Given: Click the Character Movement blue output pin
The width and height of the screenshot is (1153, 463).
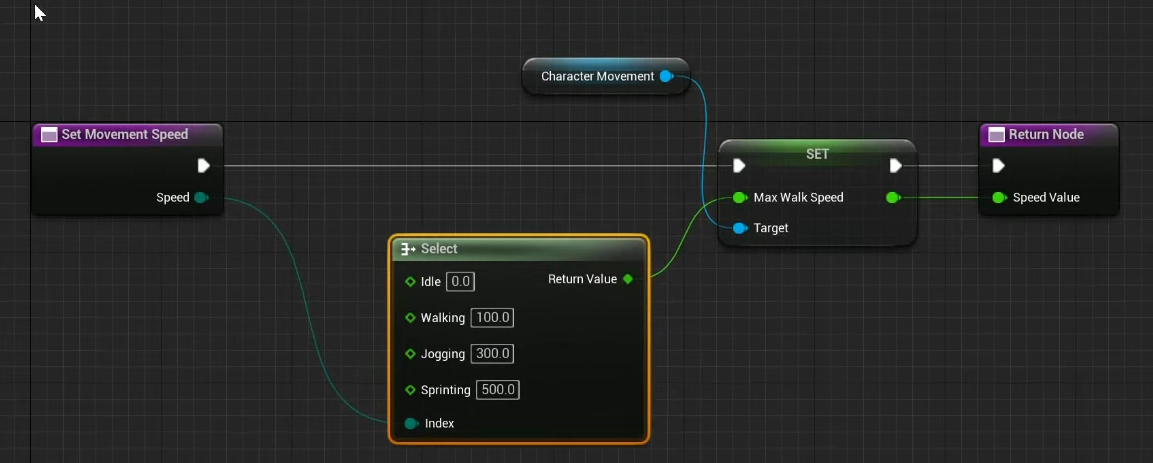Looking at the screenshot, I should tap(666, 76).
